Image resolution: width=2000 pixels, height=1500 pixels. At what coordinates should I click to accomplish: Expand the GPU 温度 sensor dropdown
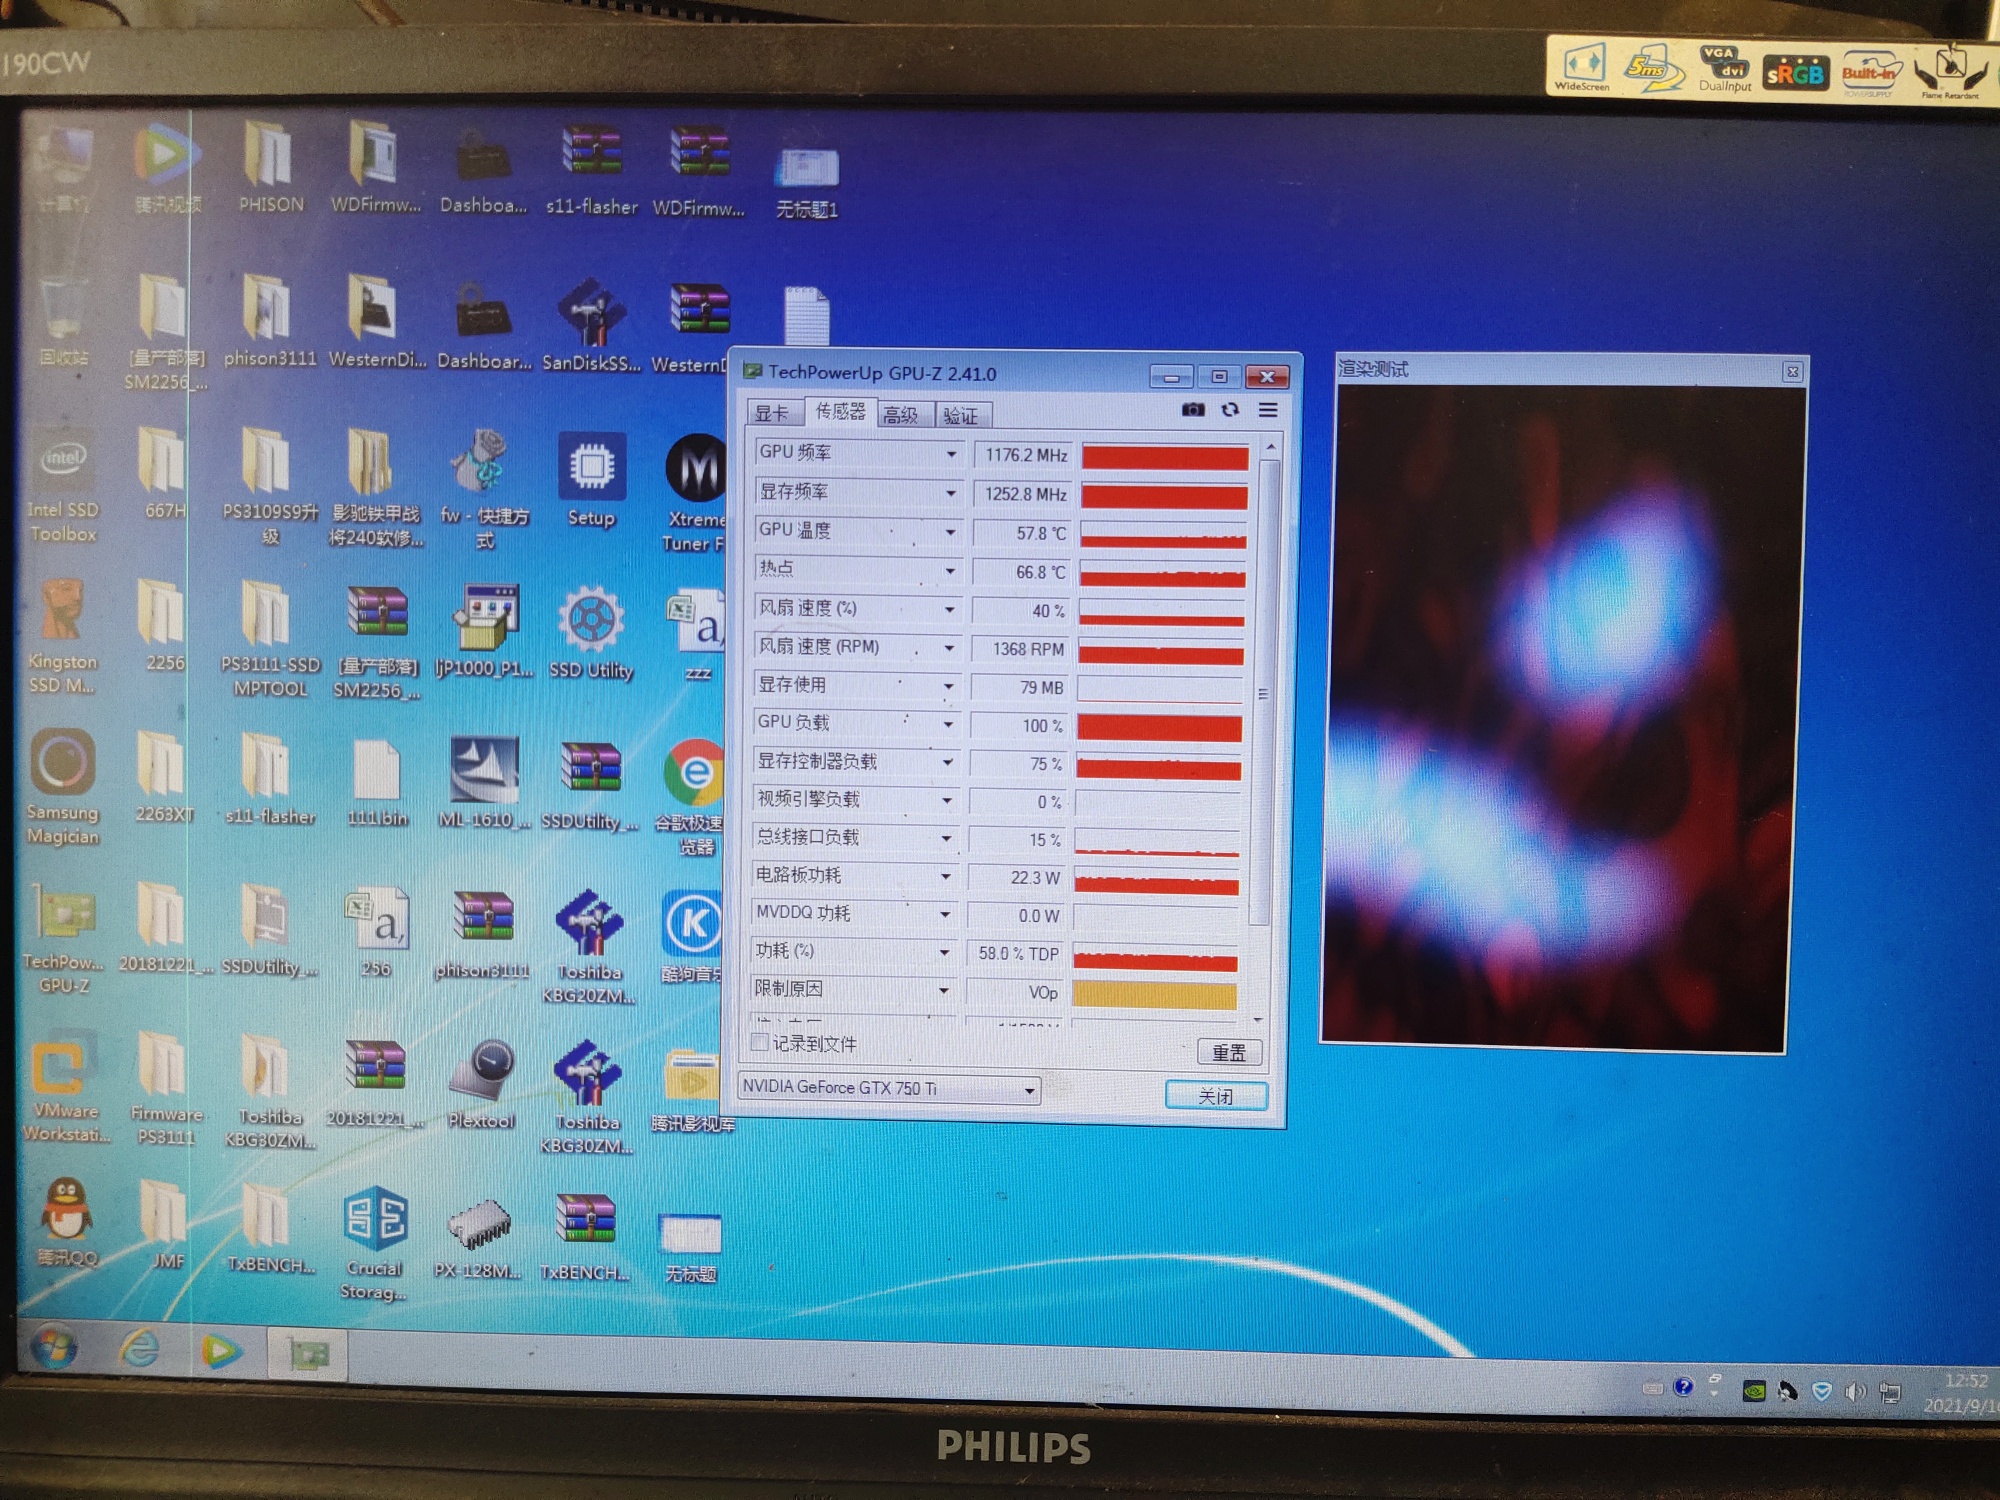(950, 532)
